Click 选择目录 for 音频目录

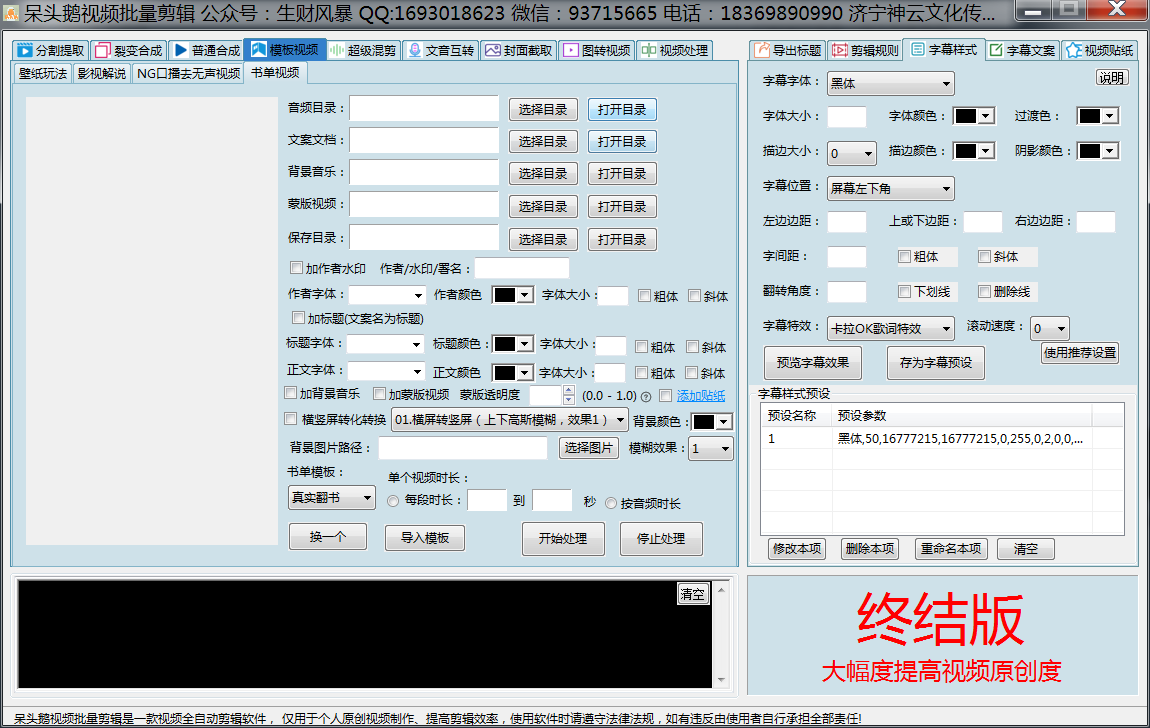point(543,109)
